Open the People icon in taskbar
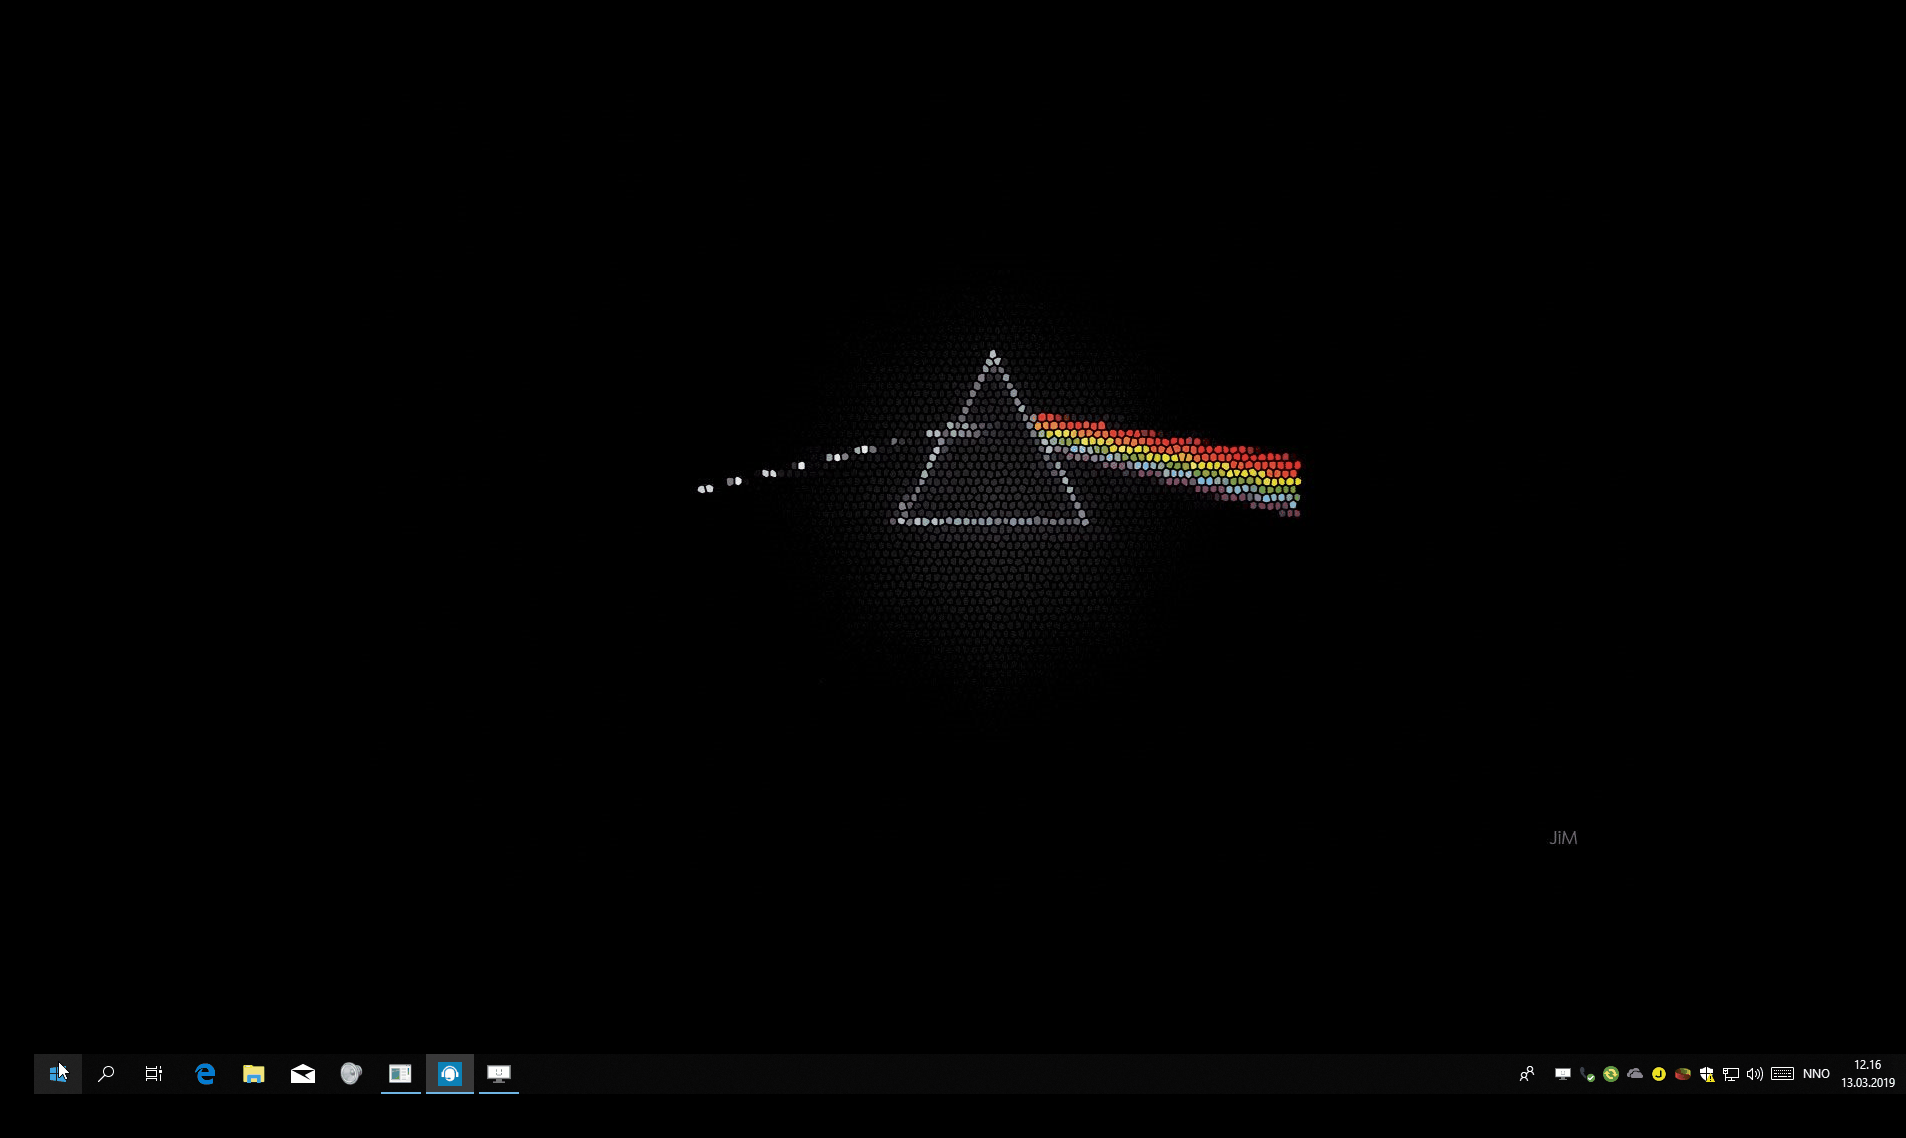Viewport: 1906px width, 1138px height. coord(1527,1074)
